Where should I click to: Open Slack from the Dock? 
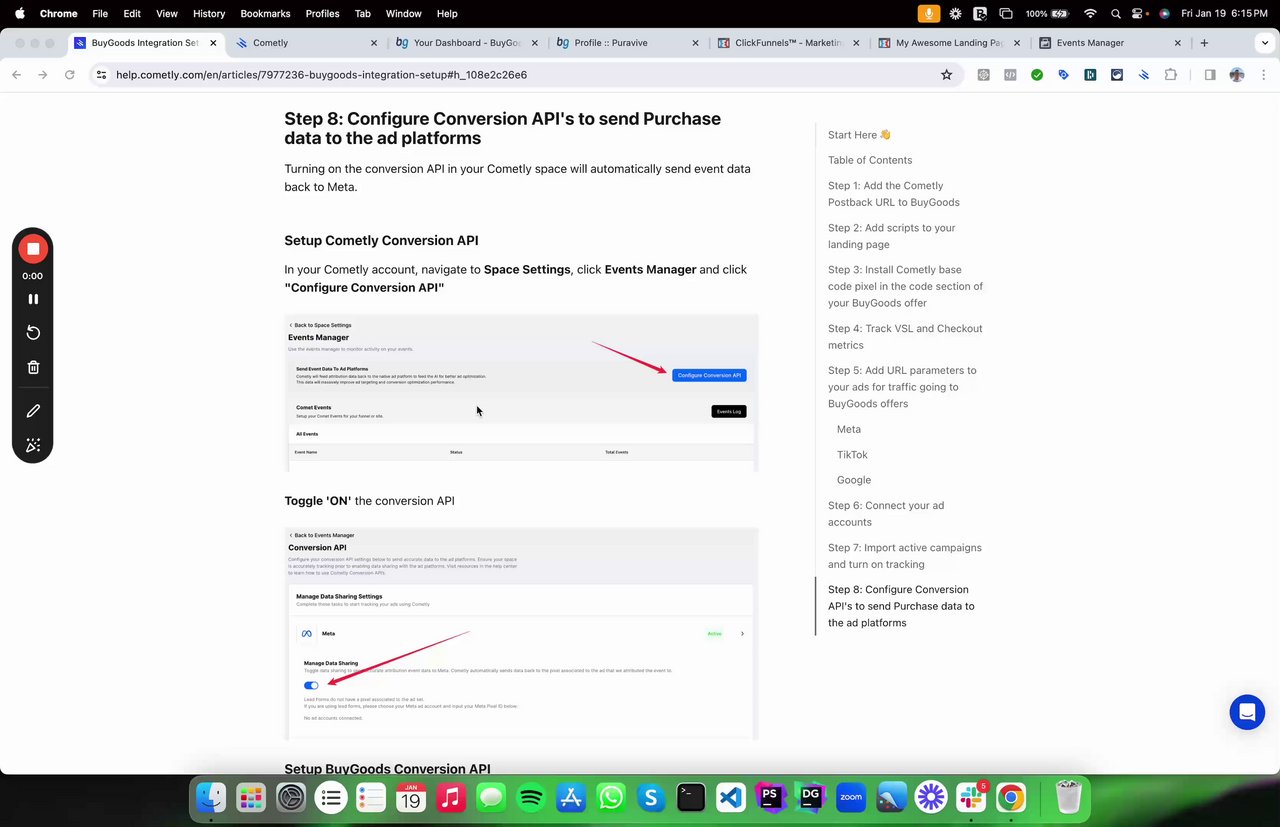tap(971, 797)
